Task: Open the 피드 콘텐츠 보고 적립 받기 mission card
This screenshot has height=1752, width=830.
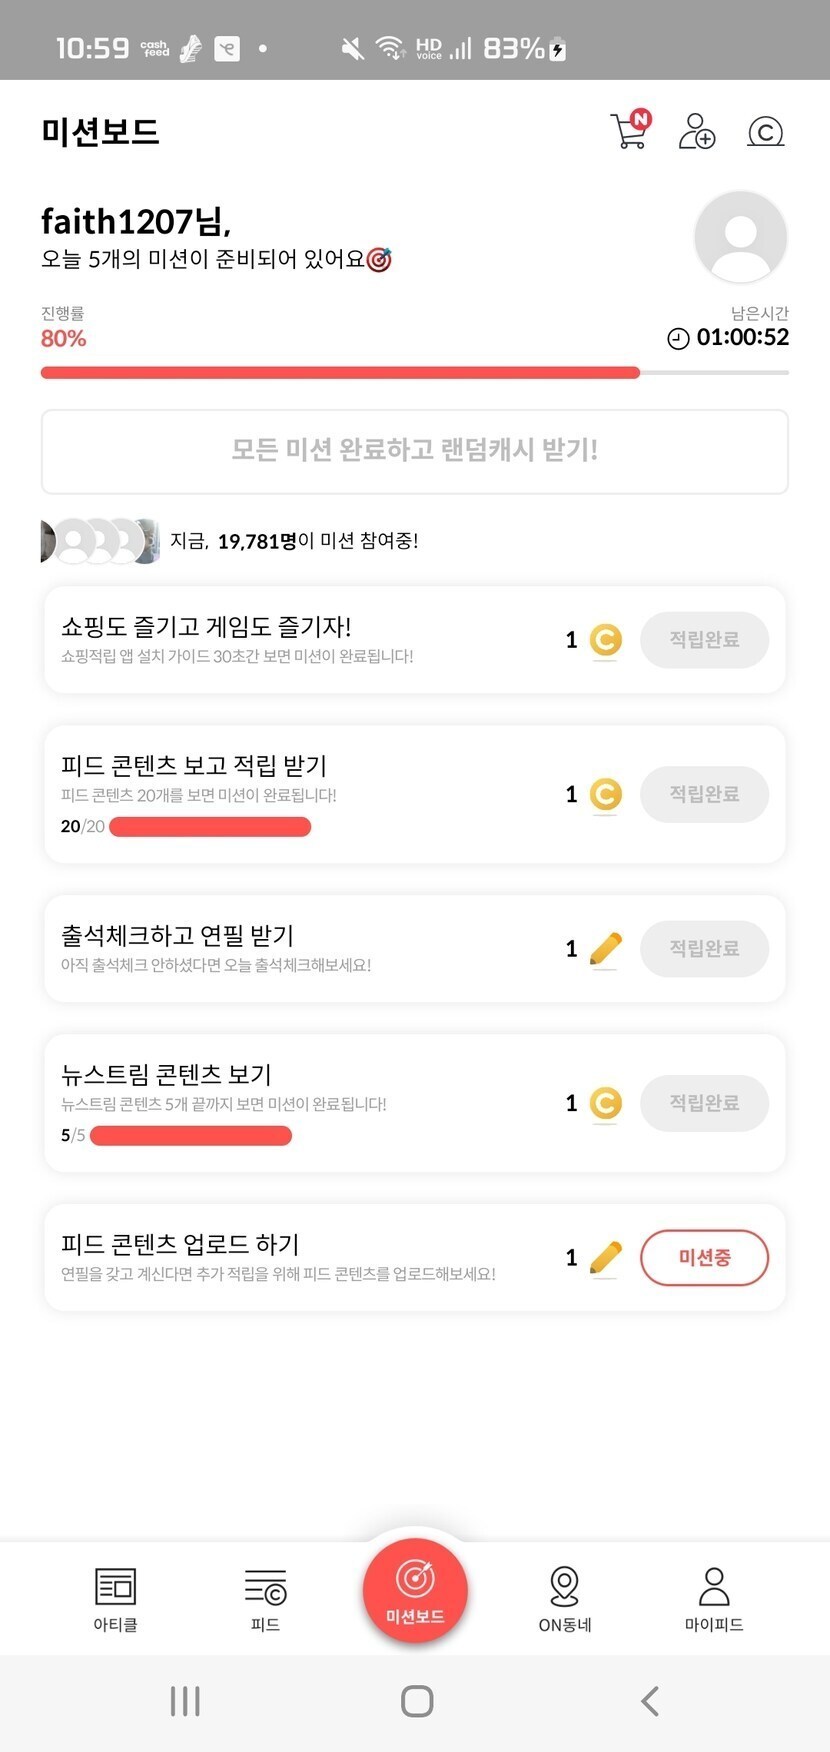Action: click(300, 780)
